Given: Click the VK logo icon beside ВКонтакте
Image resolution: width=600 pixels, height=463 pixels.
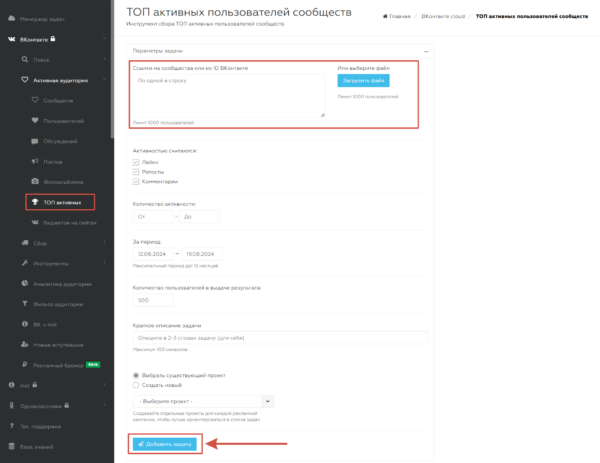Looking at the screenshot, I should point(11,39).
